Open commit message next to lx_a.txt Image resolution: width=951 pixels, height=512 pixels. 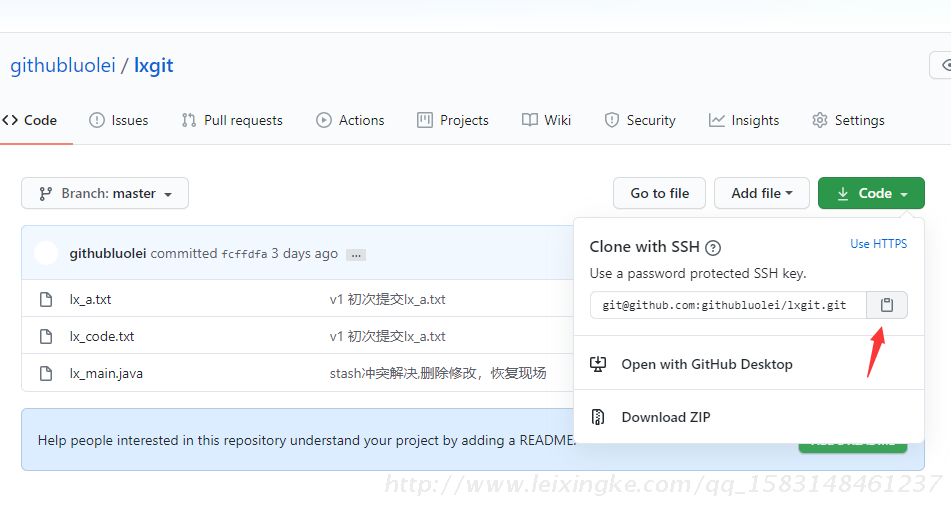[388, 299]
